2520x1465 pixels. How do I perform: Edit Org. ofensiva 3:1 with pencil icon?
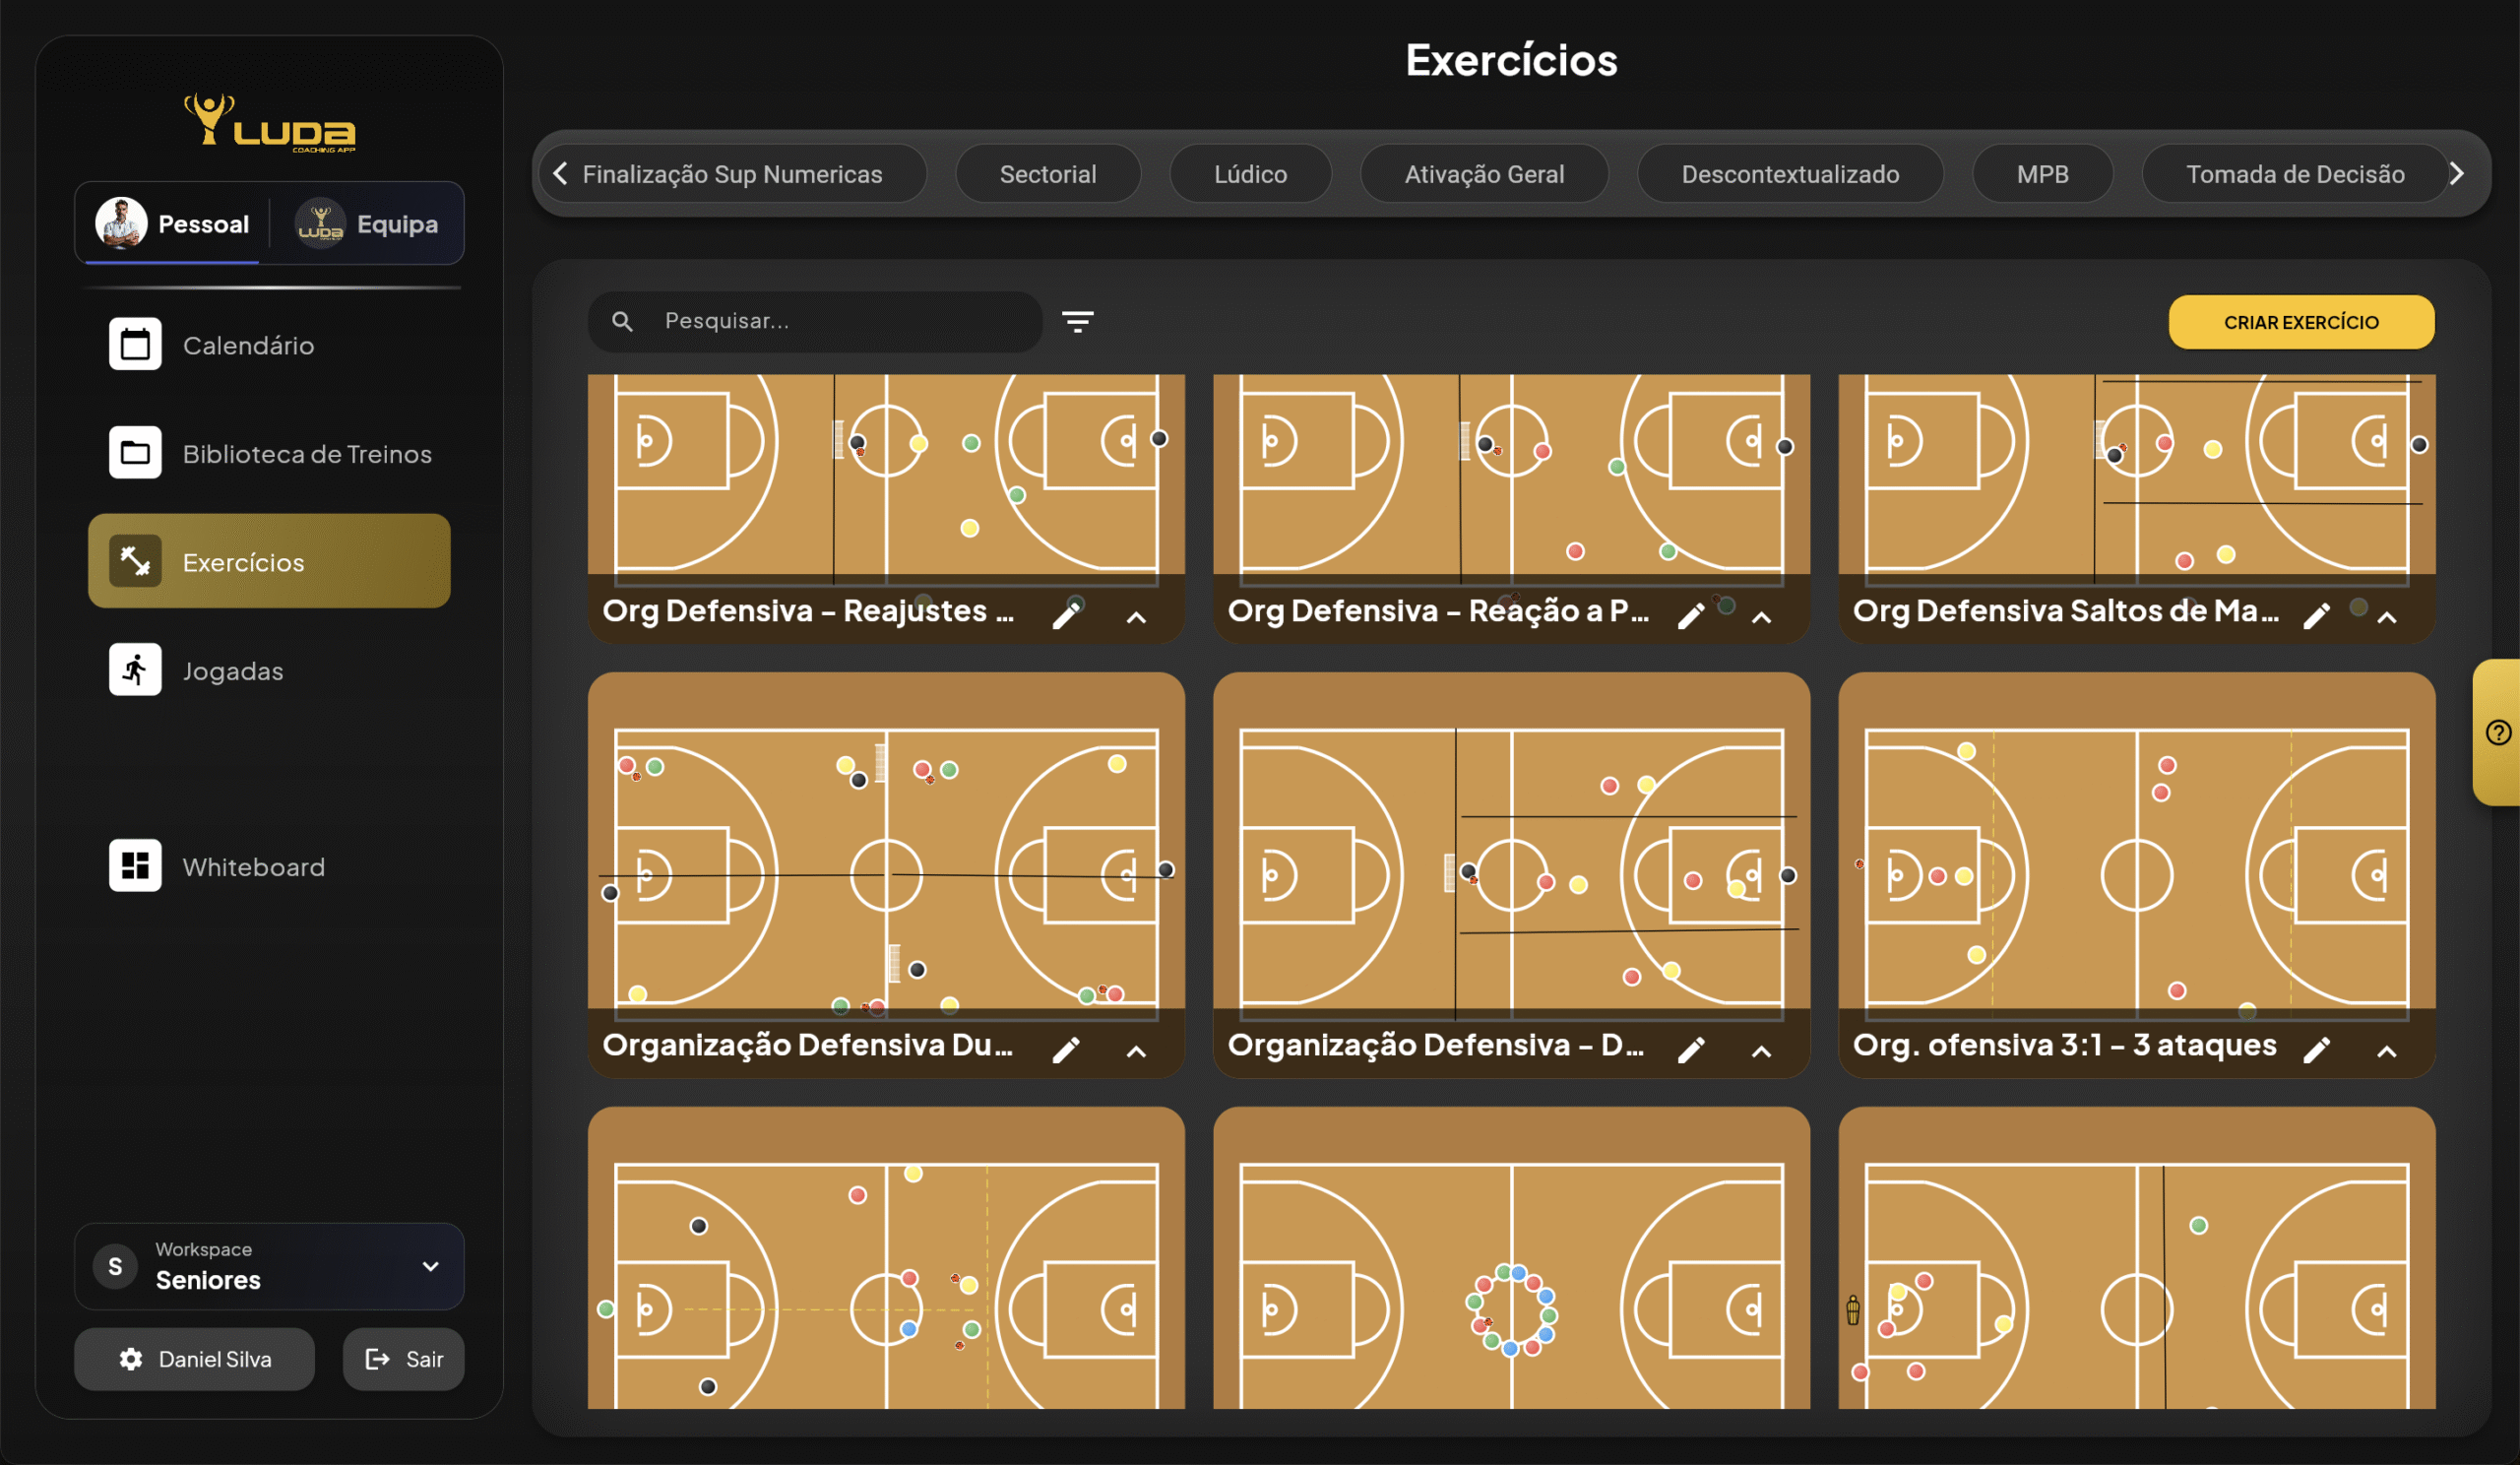[2316, 1049]
